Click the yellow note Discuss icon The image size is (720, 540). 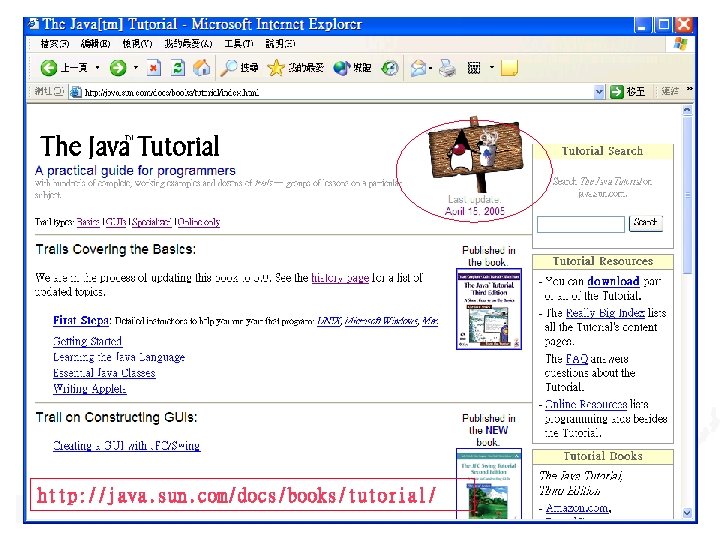509,68
